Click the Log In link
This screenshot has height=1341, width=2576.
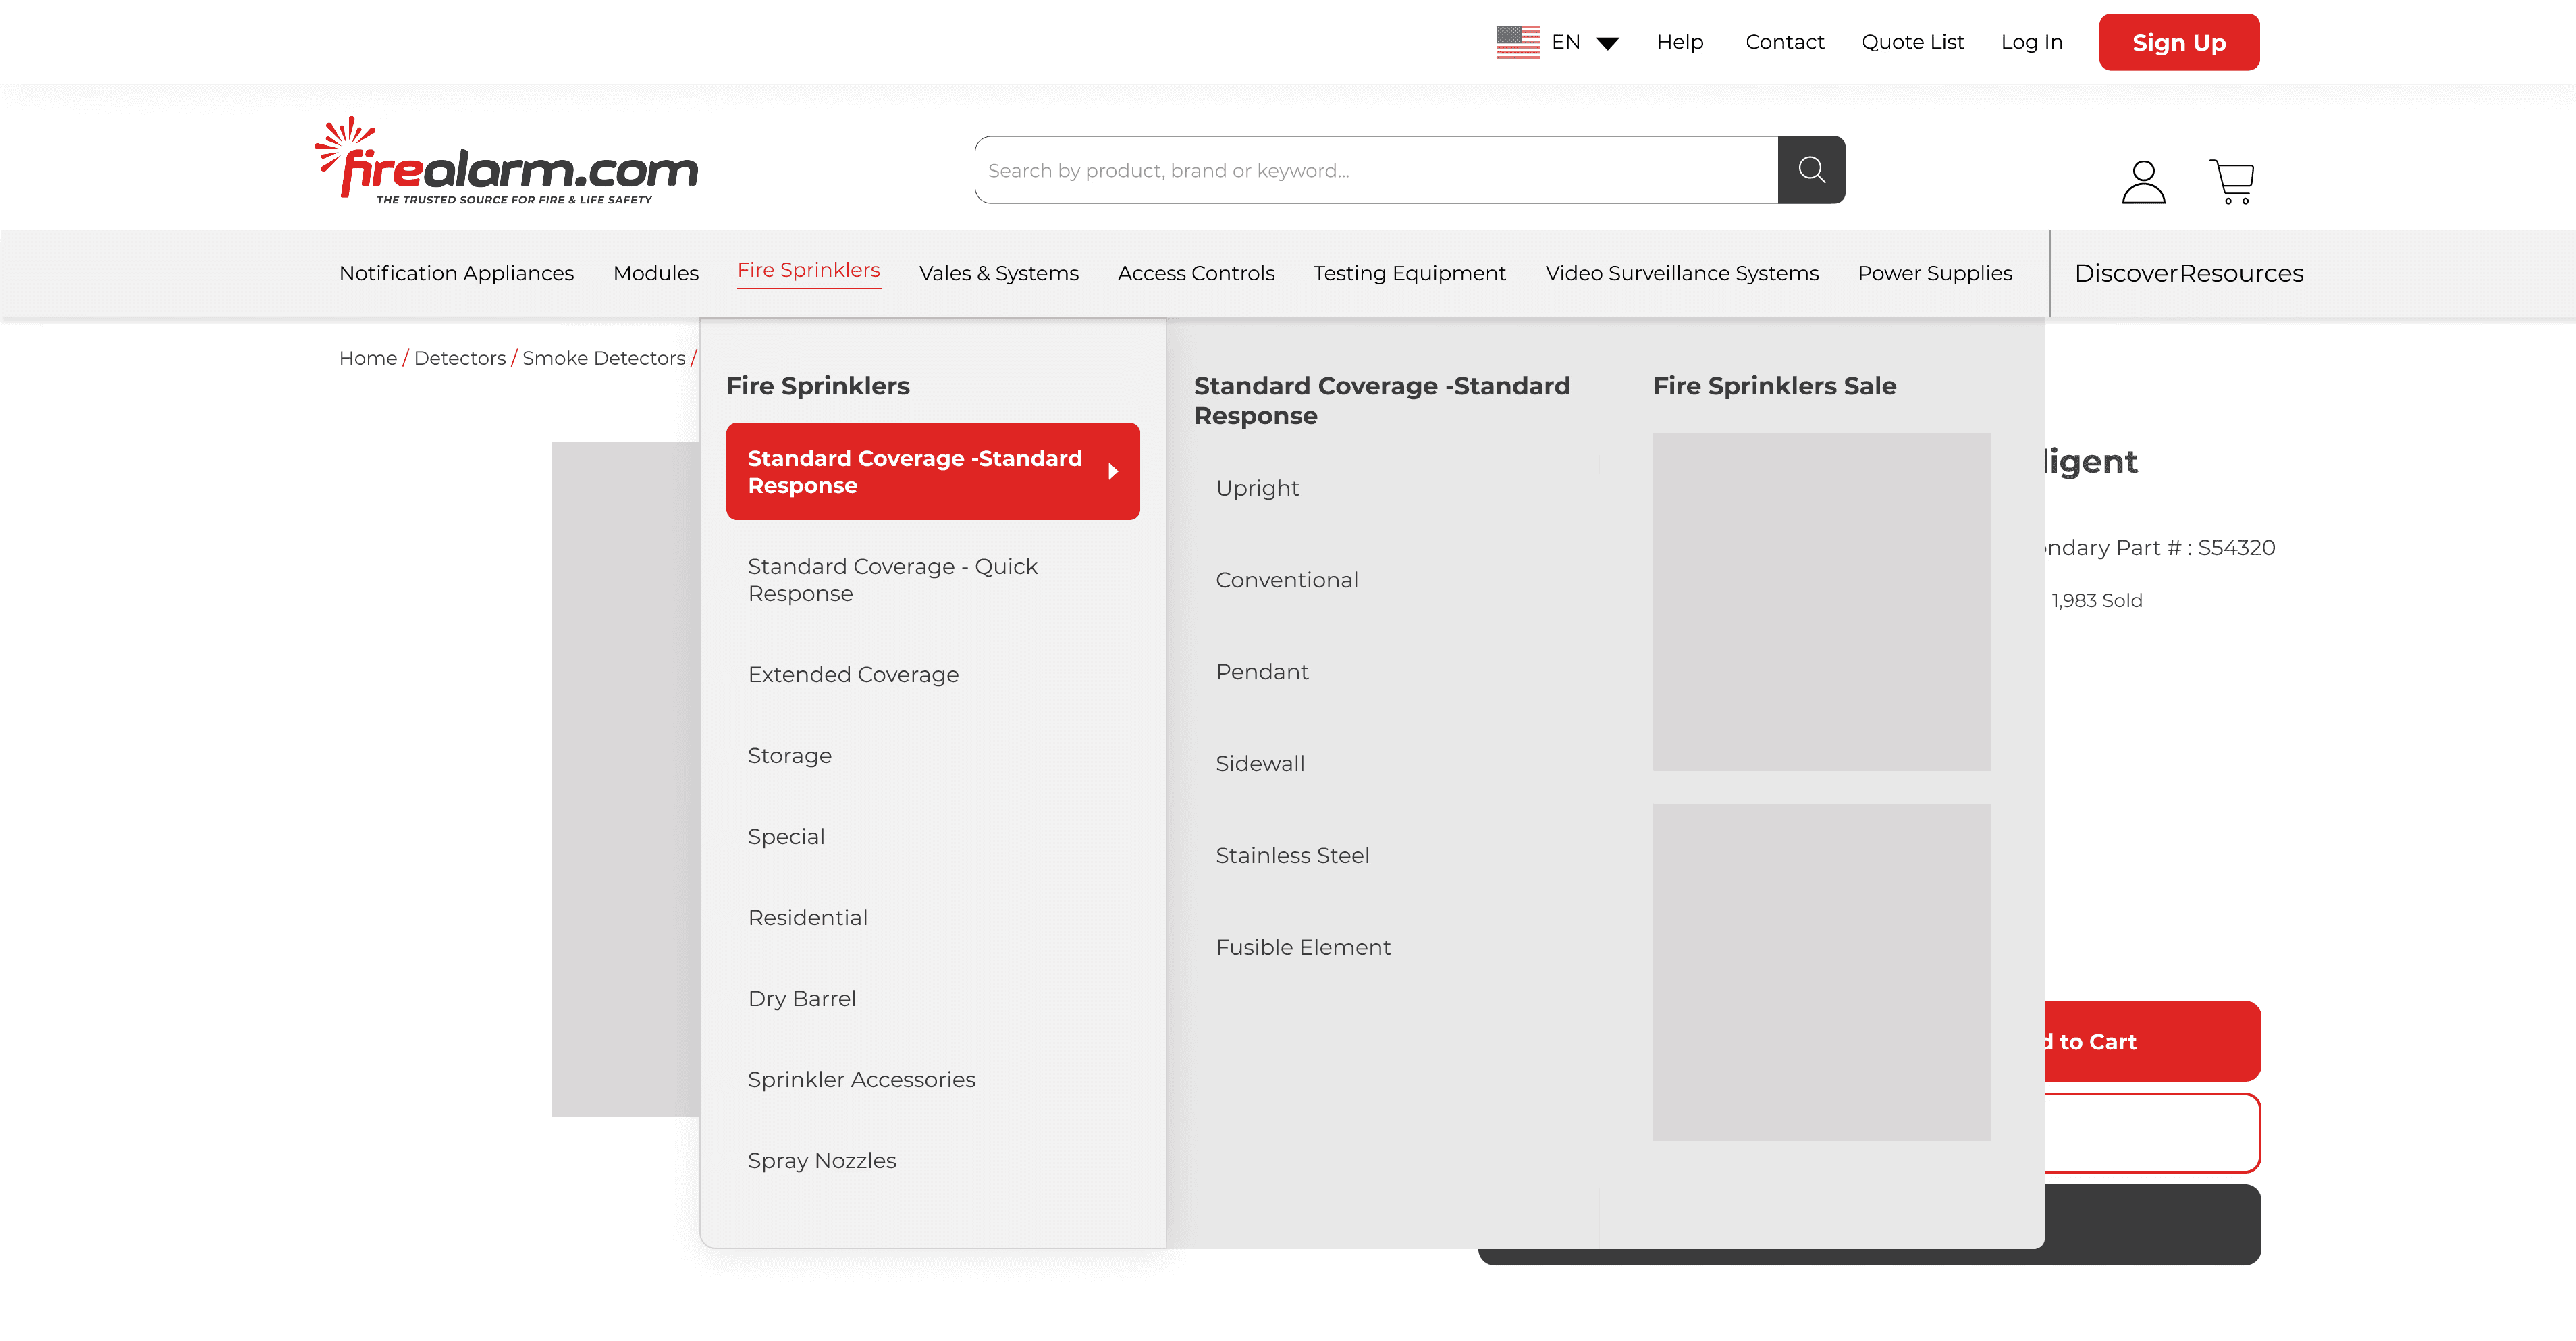(x=2031, y=42)
